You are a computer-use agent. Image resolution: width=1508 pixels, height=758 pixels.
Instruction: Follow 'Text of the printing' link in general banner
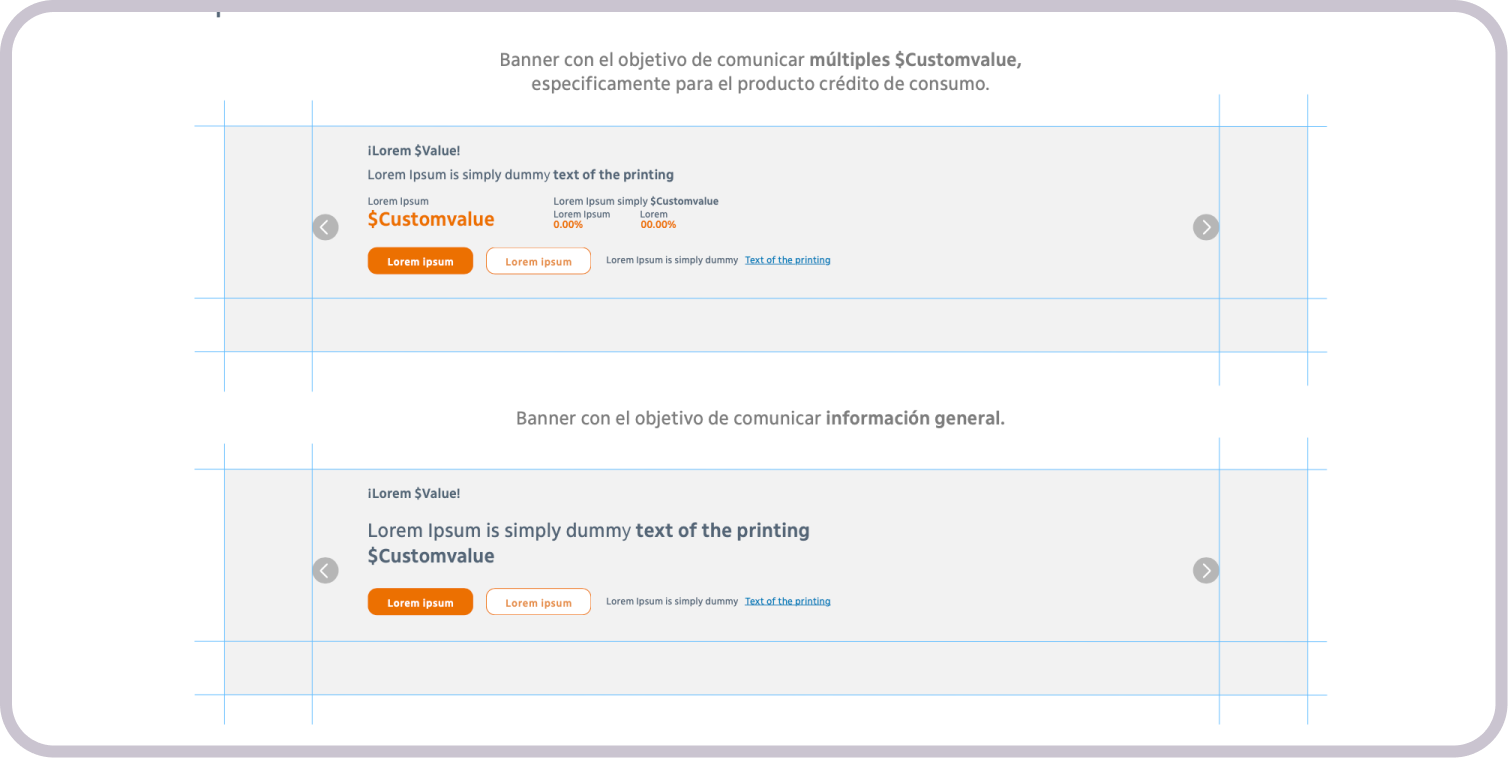(787, 601)
